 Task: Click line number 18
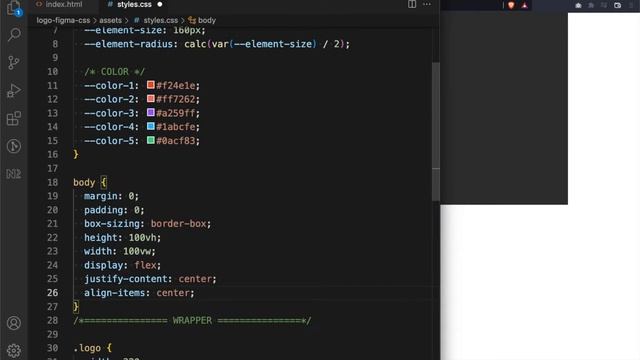[53, 182]
